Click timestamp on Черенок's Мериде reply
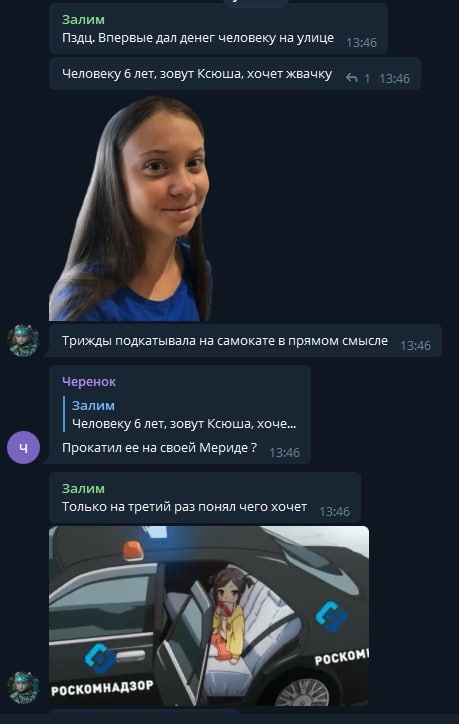 (284, 452)
